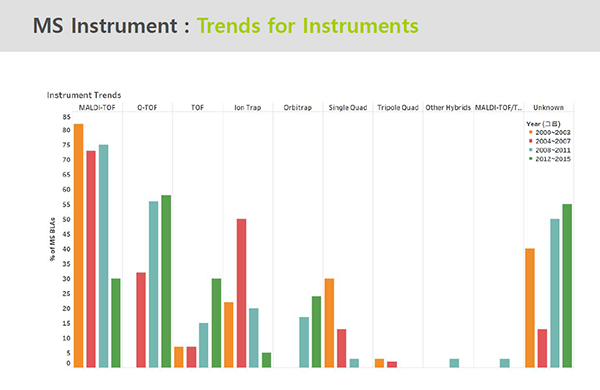The image size is (600, 390).
Task: Click the teal Other Hybrids bar
Action: click(x=454, y=363)
